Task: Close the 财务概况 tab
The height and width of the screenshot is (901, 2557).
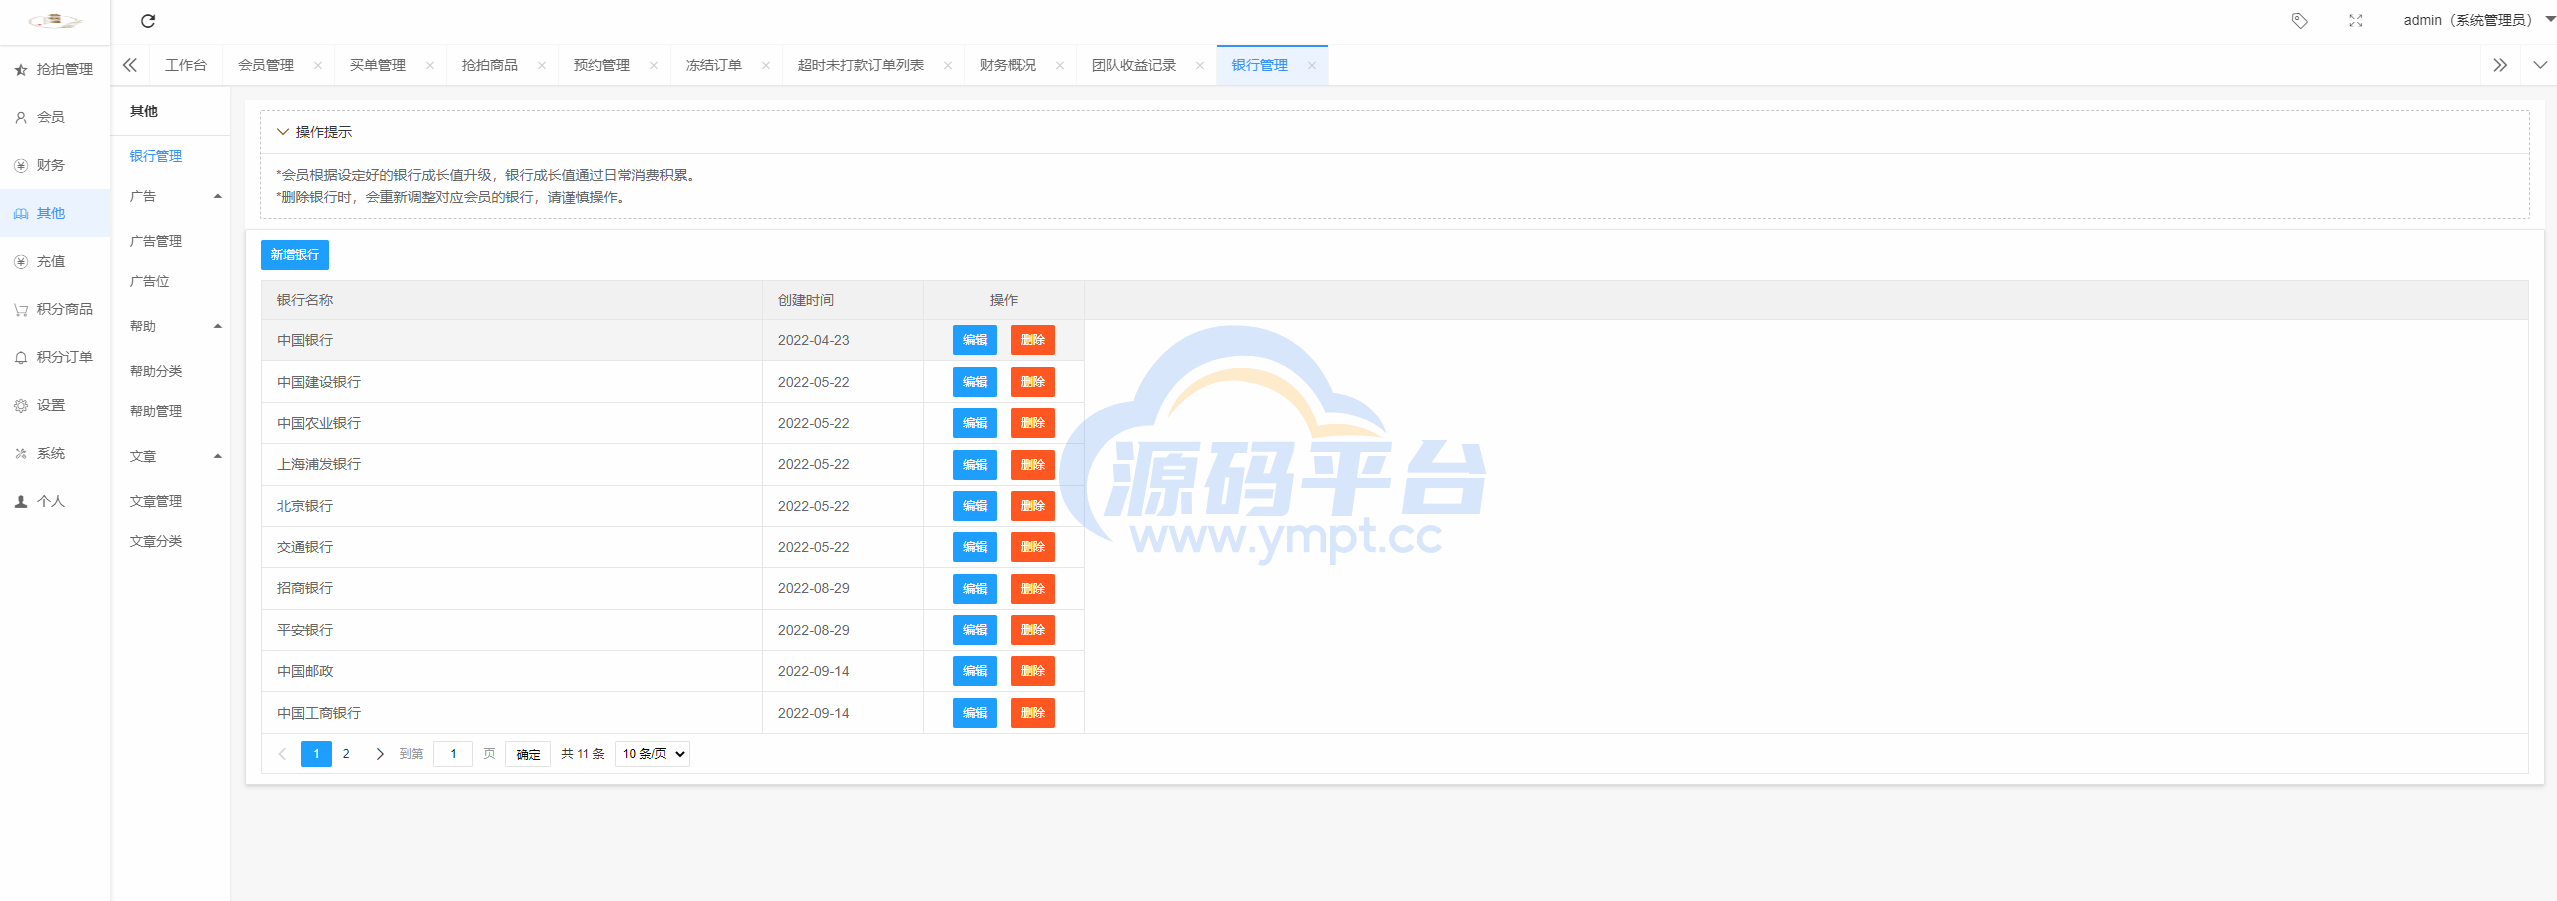Action: pyautogui.click(x=1060, y=66)
